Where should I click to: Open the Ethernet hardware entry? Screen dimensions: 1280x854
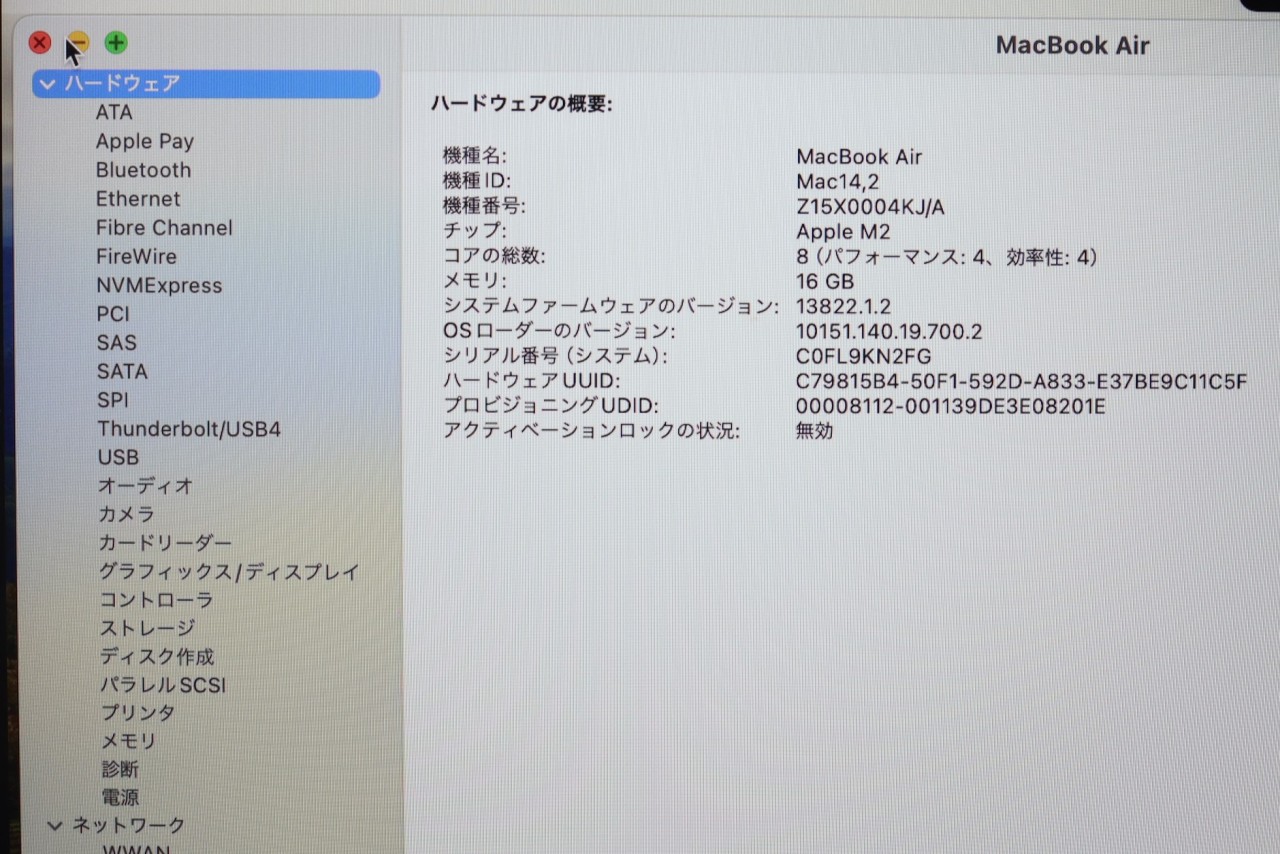(x=138, y=199)
